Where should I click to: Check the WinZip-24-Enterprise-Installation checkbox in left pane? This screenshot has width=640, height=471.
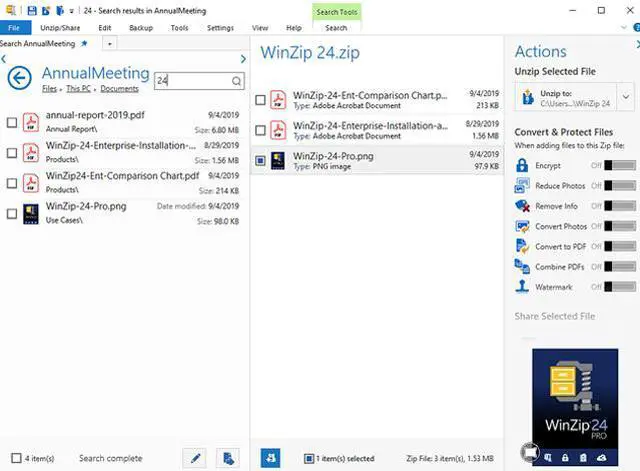[12, 153]
